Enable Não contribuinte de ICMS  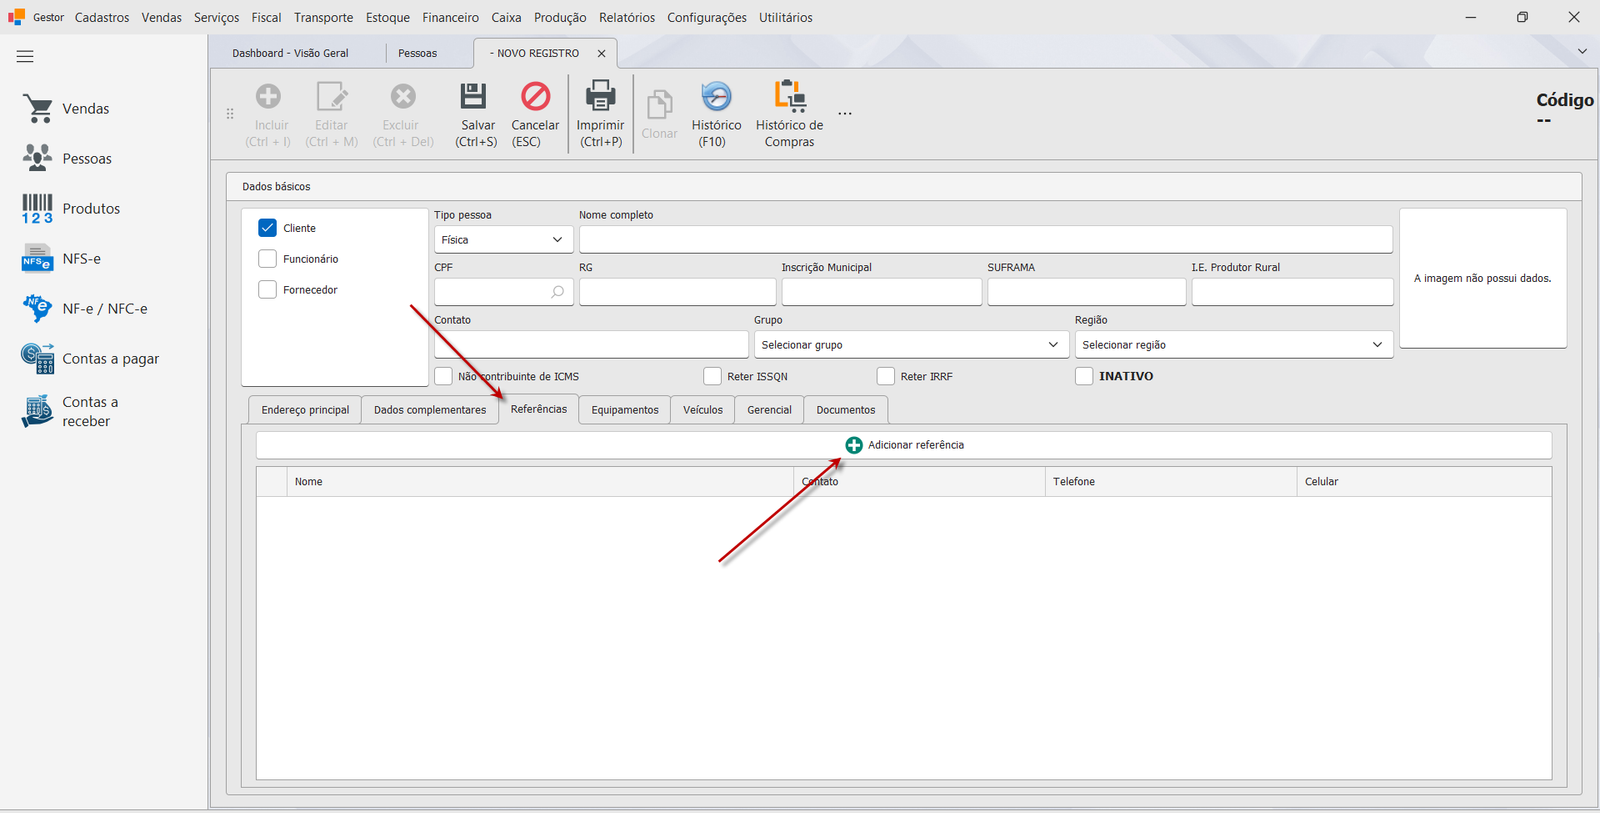click(443, 376)
